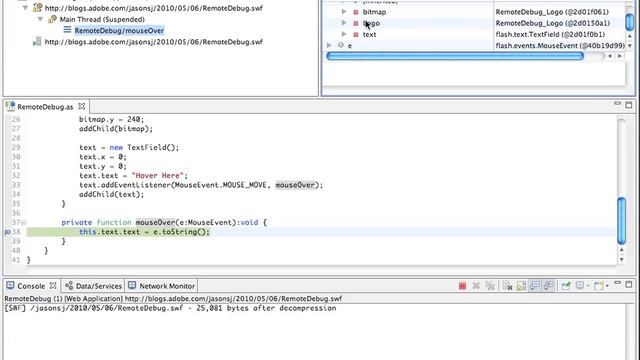The image size is (640, 360).
Task: Click the highlighted line 'this.text.text = e.toString();'
Action: click(x=144, y=232)
